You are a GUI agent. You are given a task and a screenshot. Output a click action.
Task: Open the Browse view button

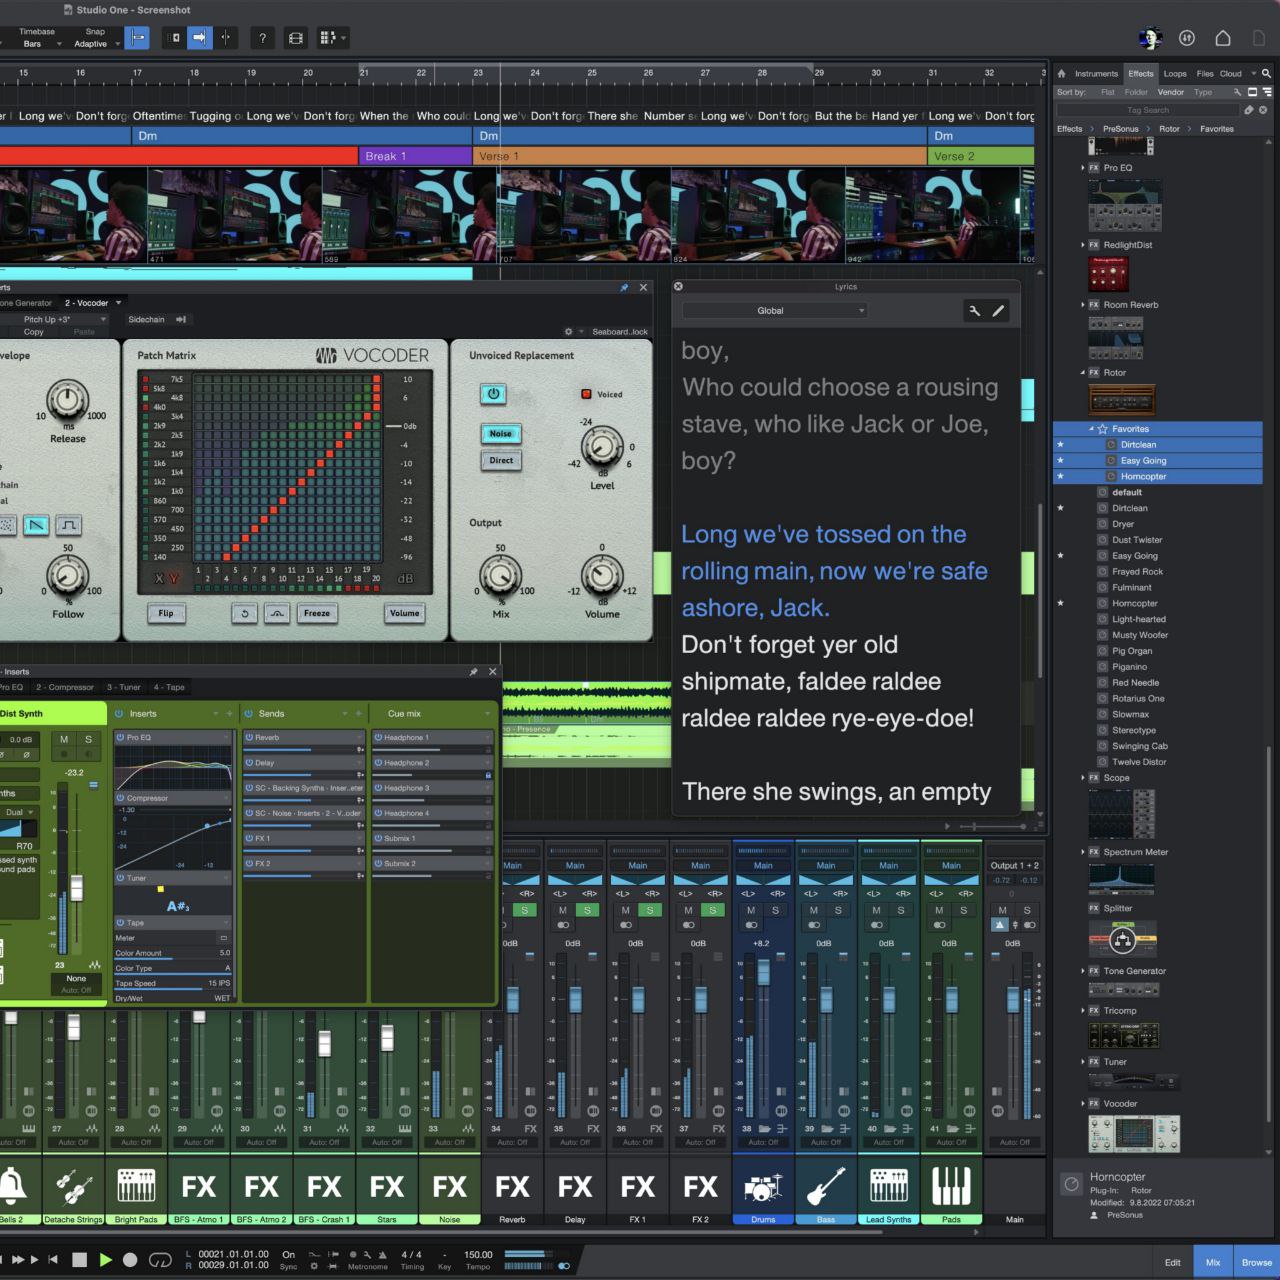(1256, 1262)
